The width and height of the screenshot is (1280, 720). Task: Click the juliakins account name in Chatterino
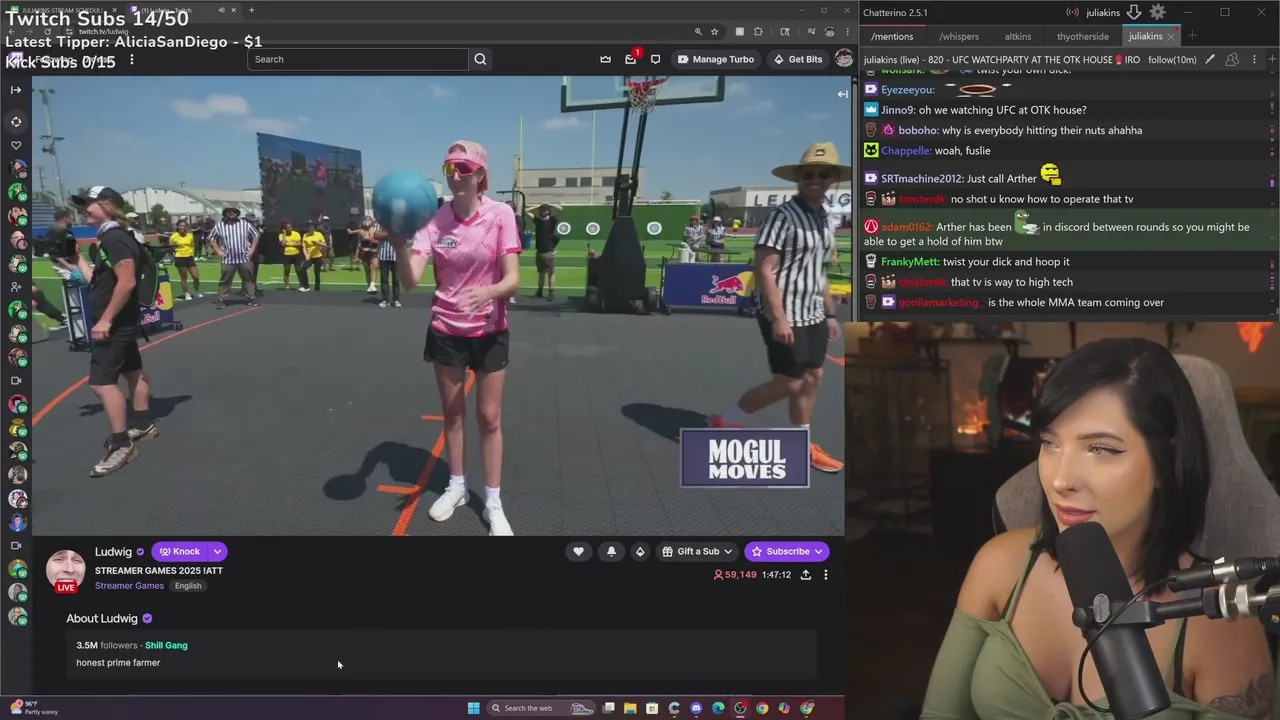click(x=1103, y=12)
